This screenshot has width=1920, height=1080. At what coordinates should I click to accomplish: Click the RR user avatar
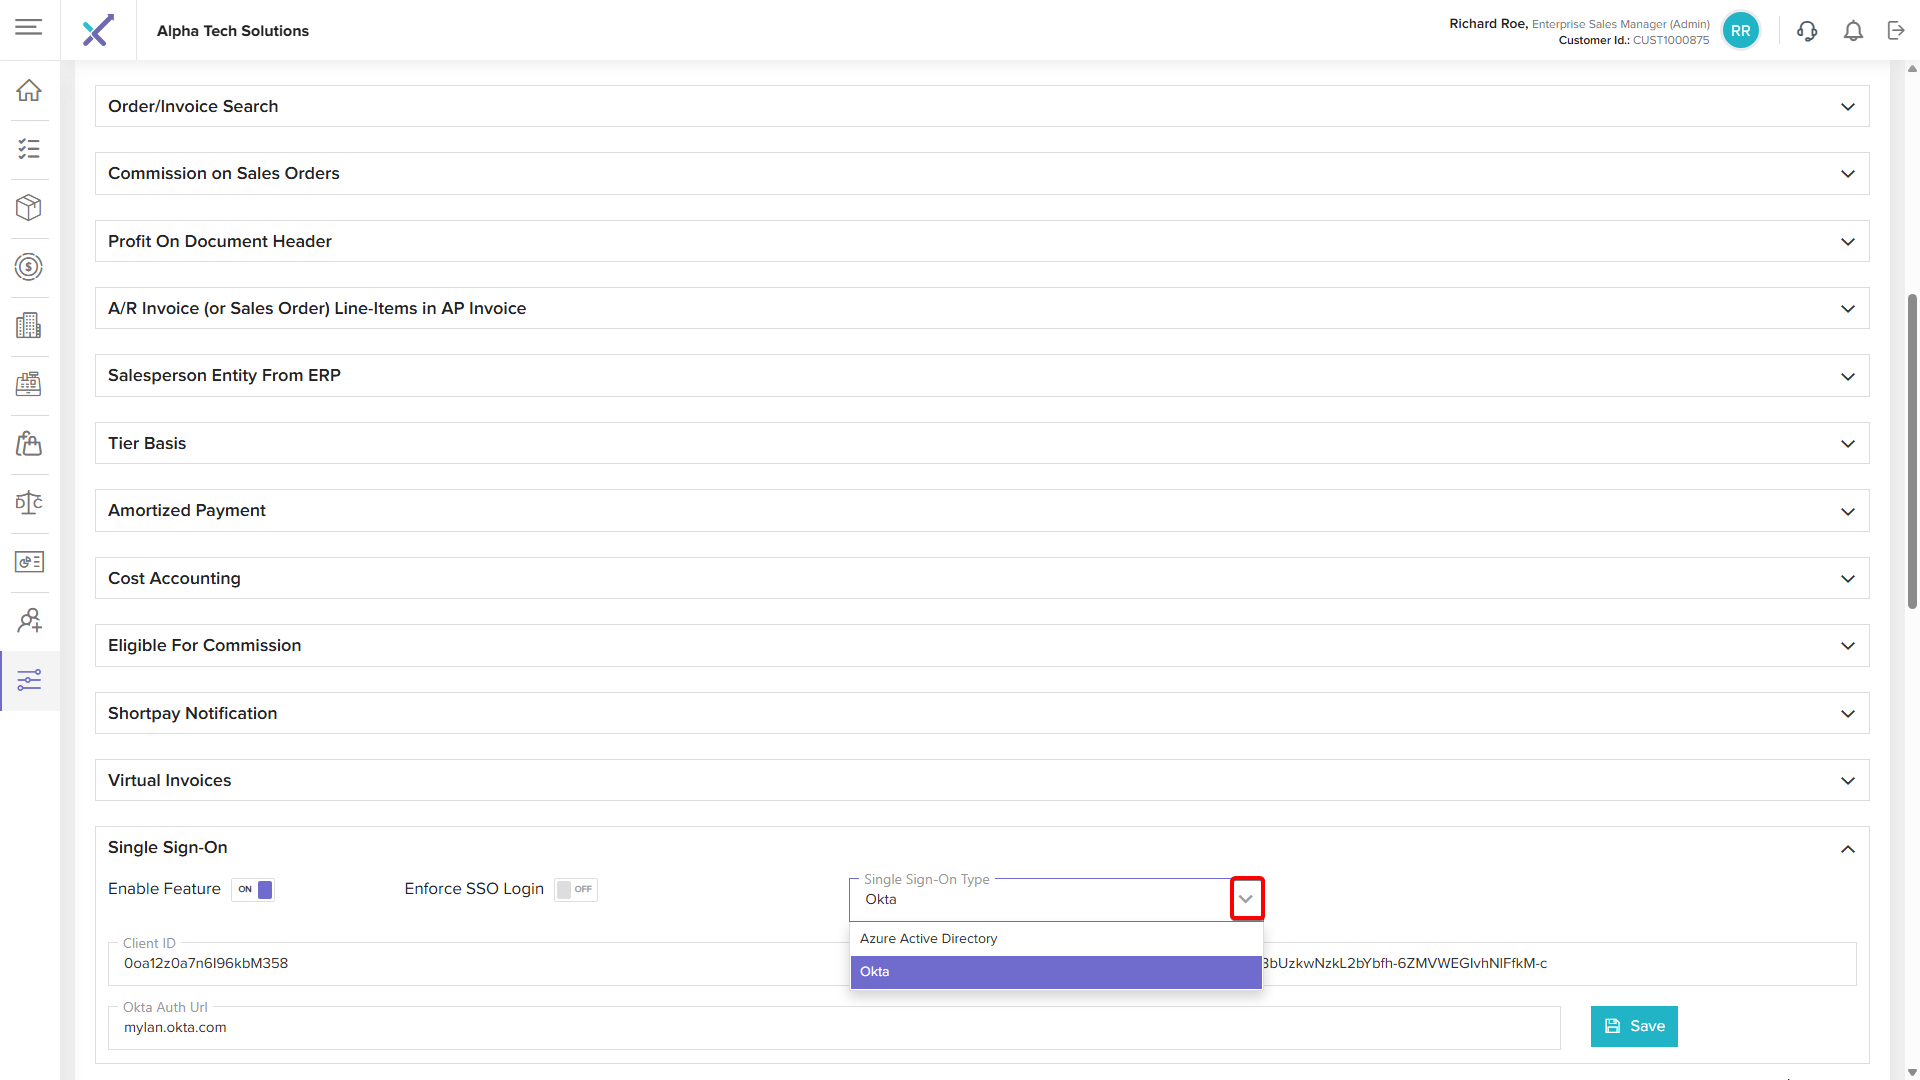[x=1740, y=31]
